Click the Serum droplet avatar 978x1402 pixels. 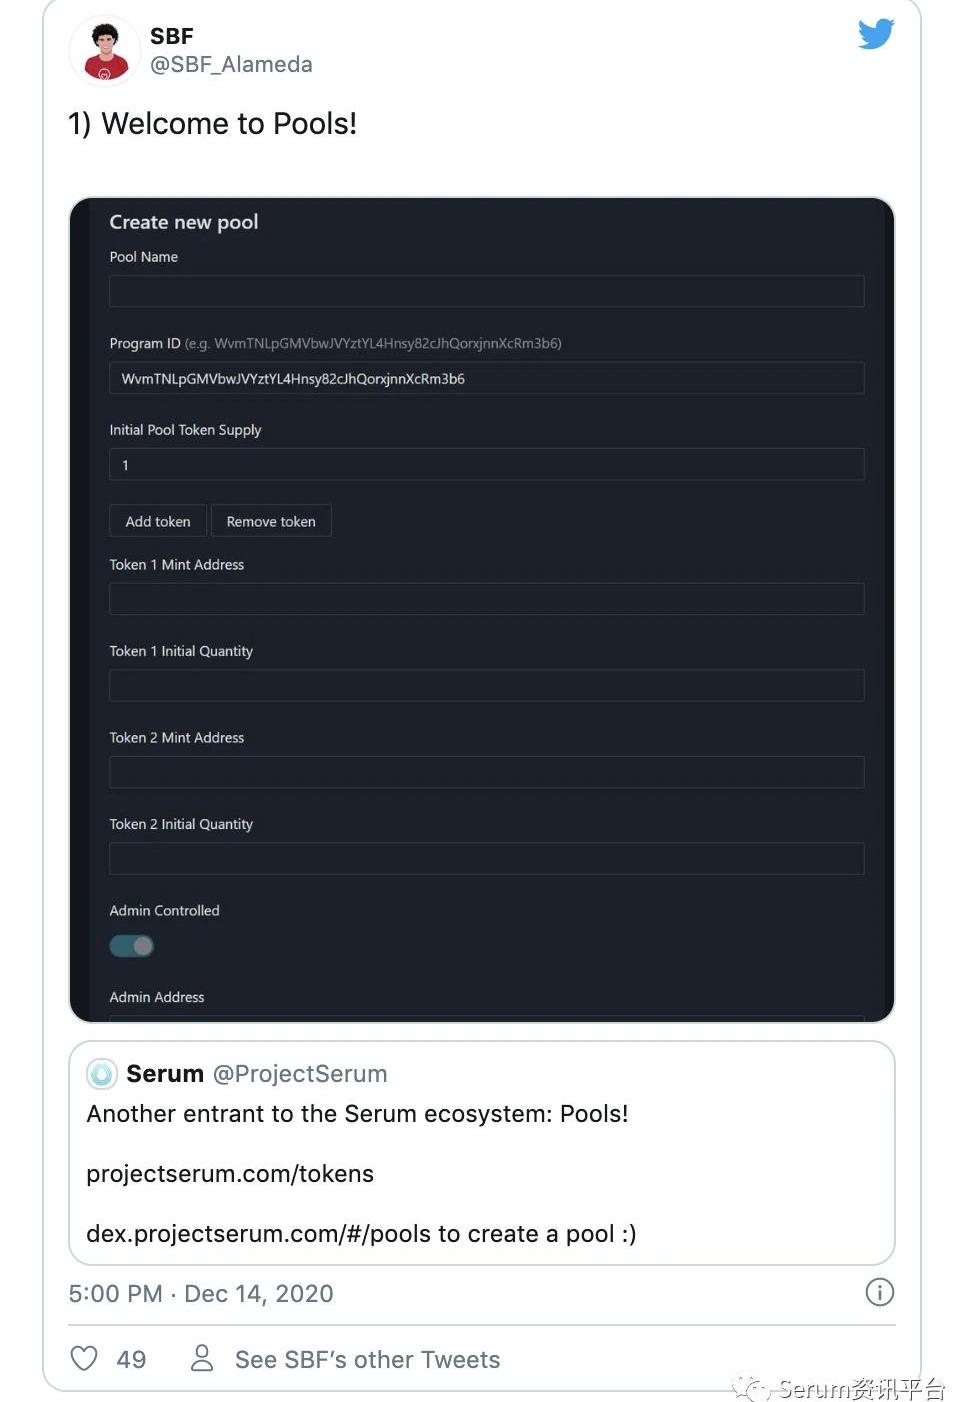click(102, 1074)
